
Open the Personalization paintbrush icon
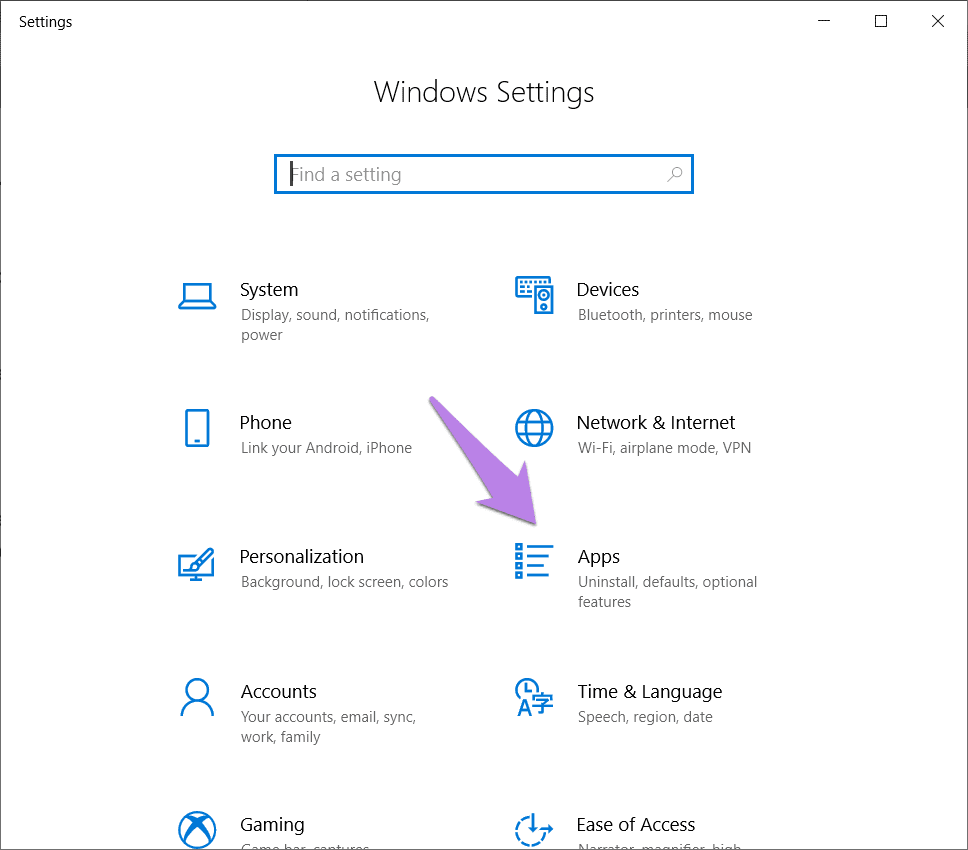[196, 564]
